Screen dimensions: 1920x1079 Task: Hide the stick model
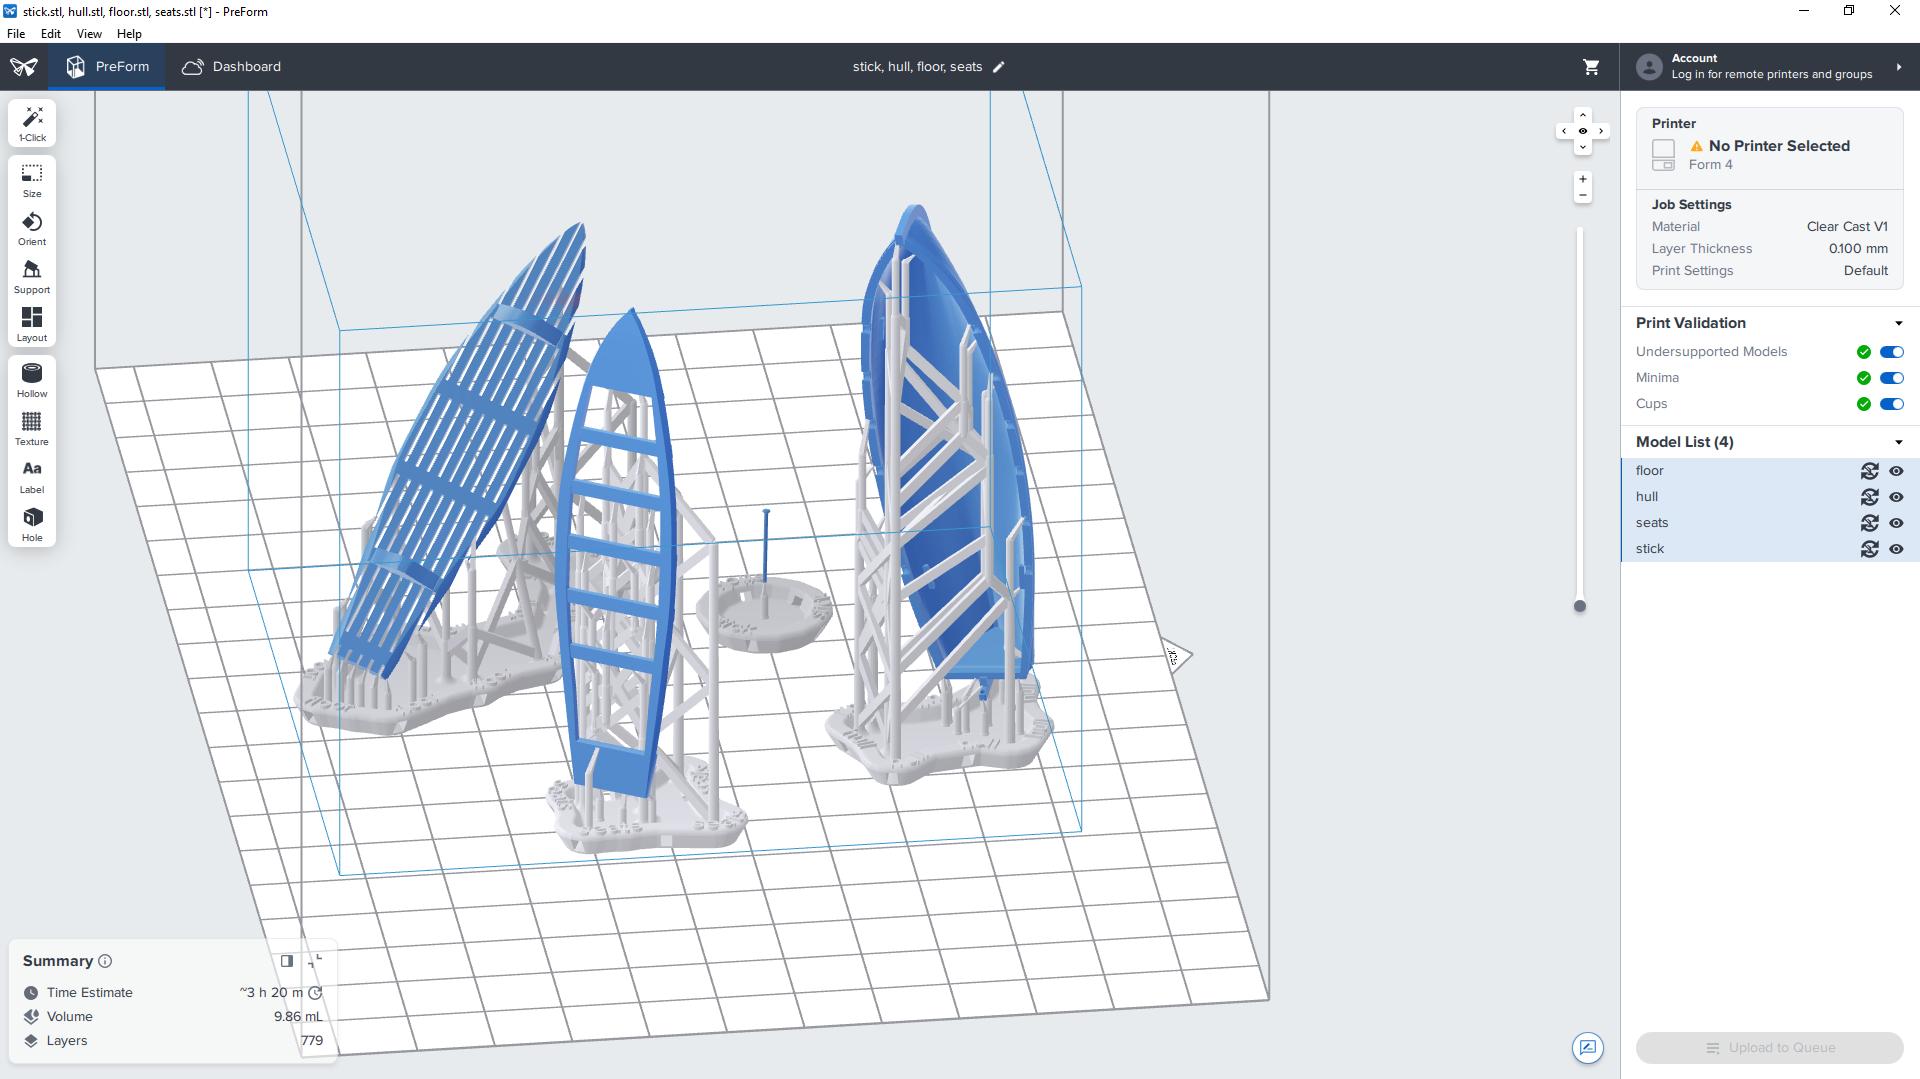coord(1896,549)
